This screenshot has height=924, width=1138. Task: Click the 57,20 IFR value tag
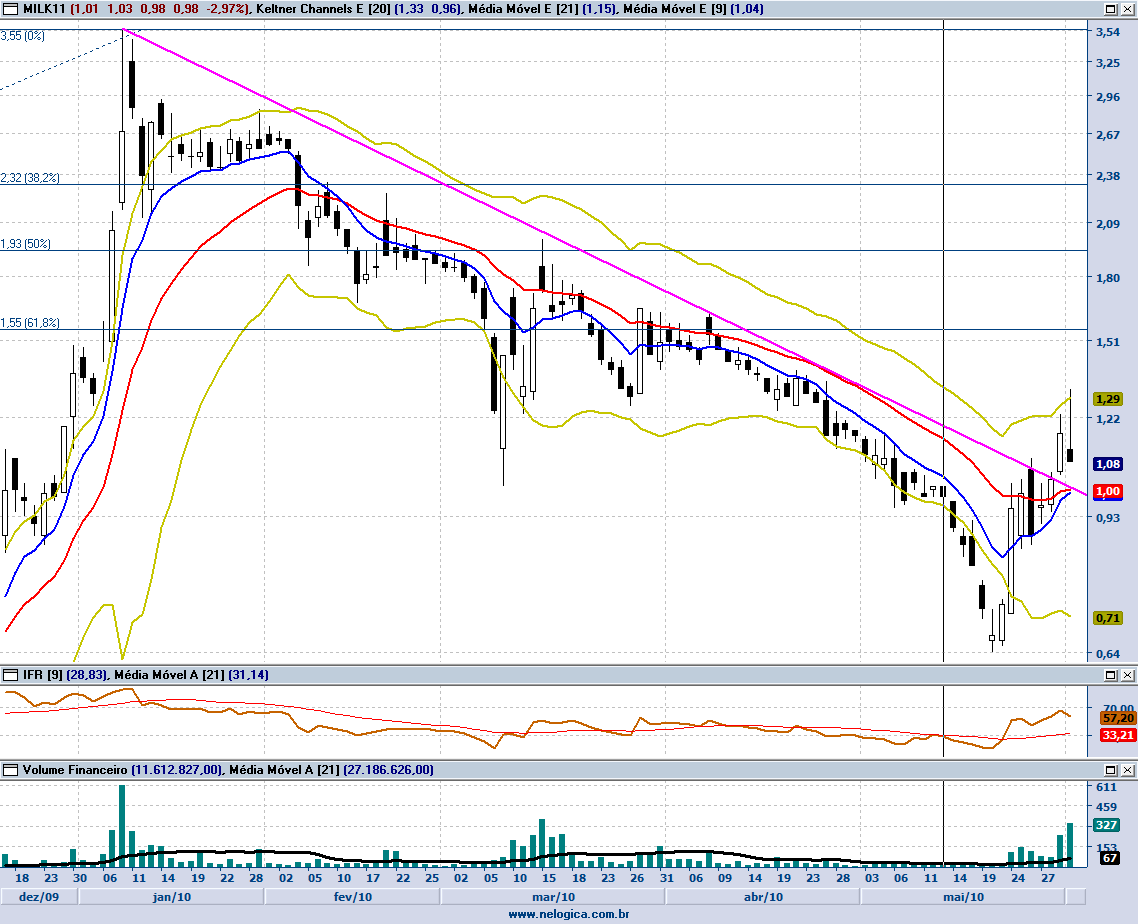pyautogui.click(x=1118, y=719)
